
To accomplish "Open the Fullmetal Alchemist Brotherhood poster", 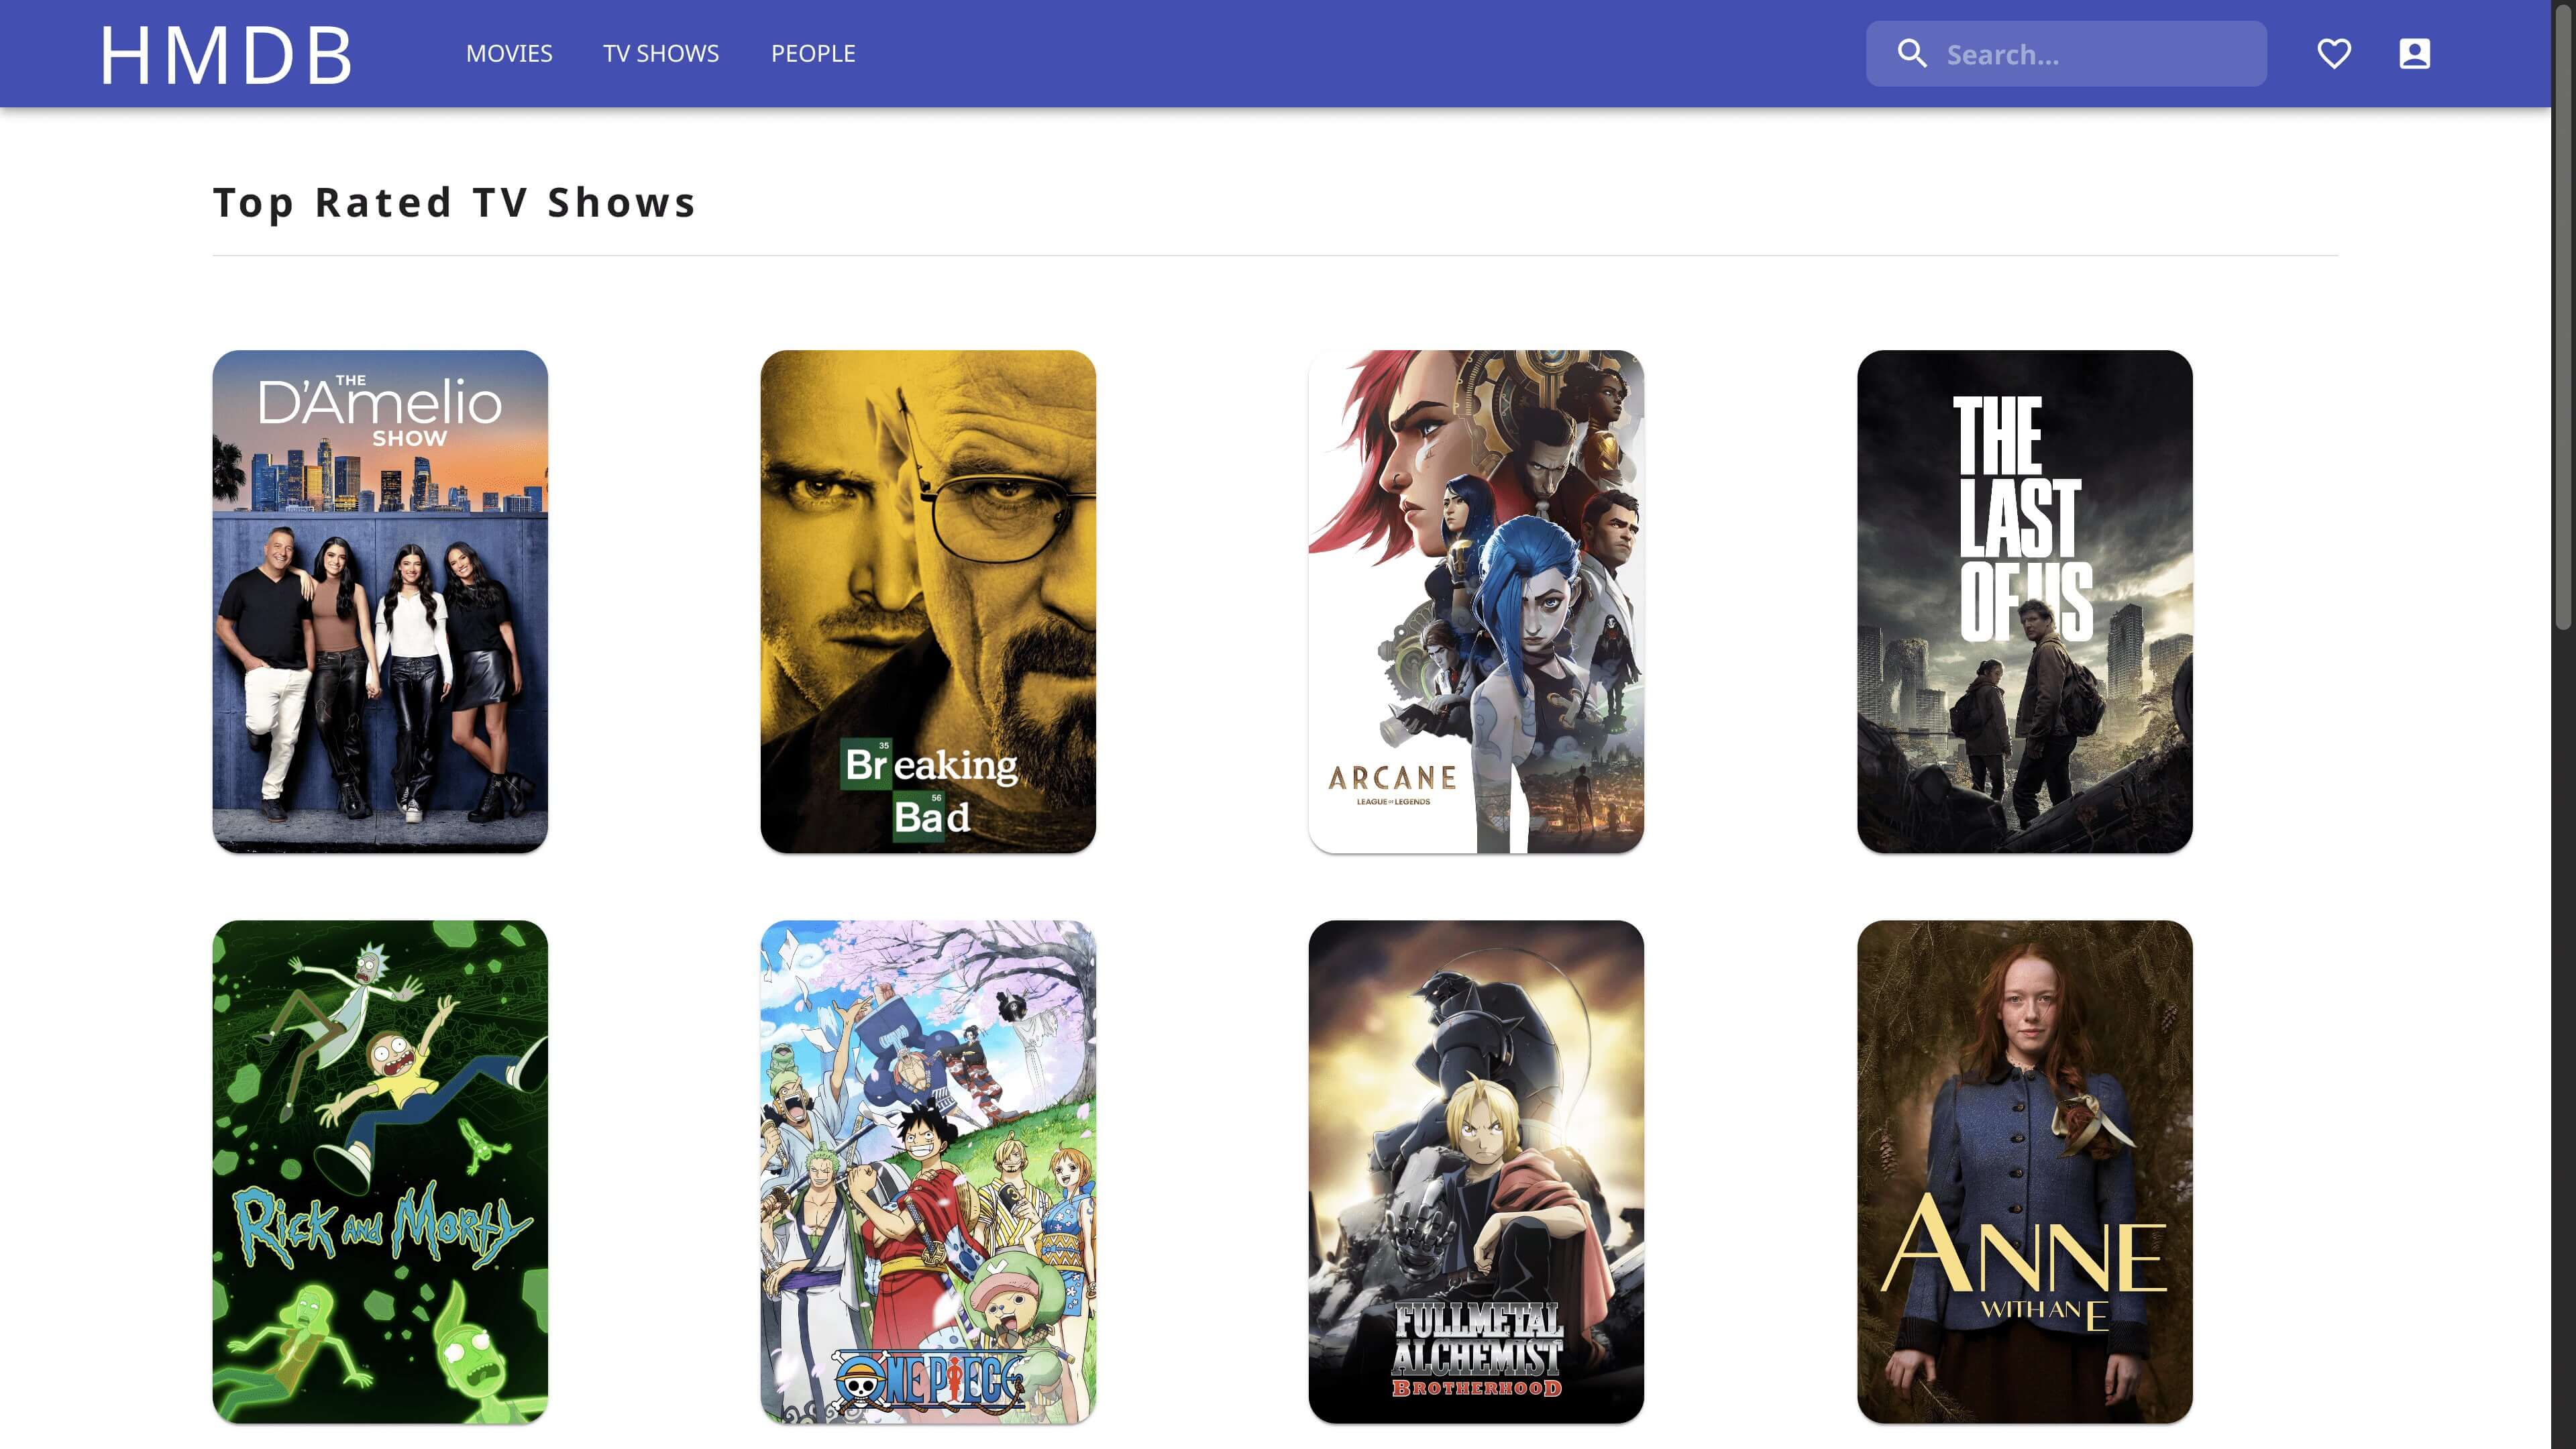I will point(1477,1171).
